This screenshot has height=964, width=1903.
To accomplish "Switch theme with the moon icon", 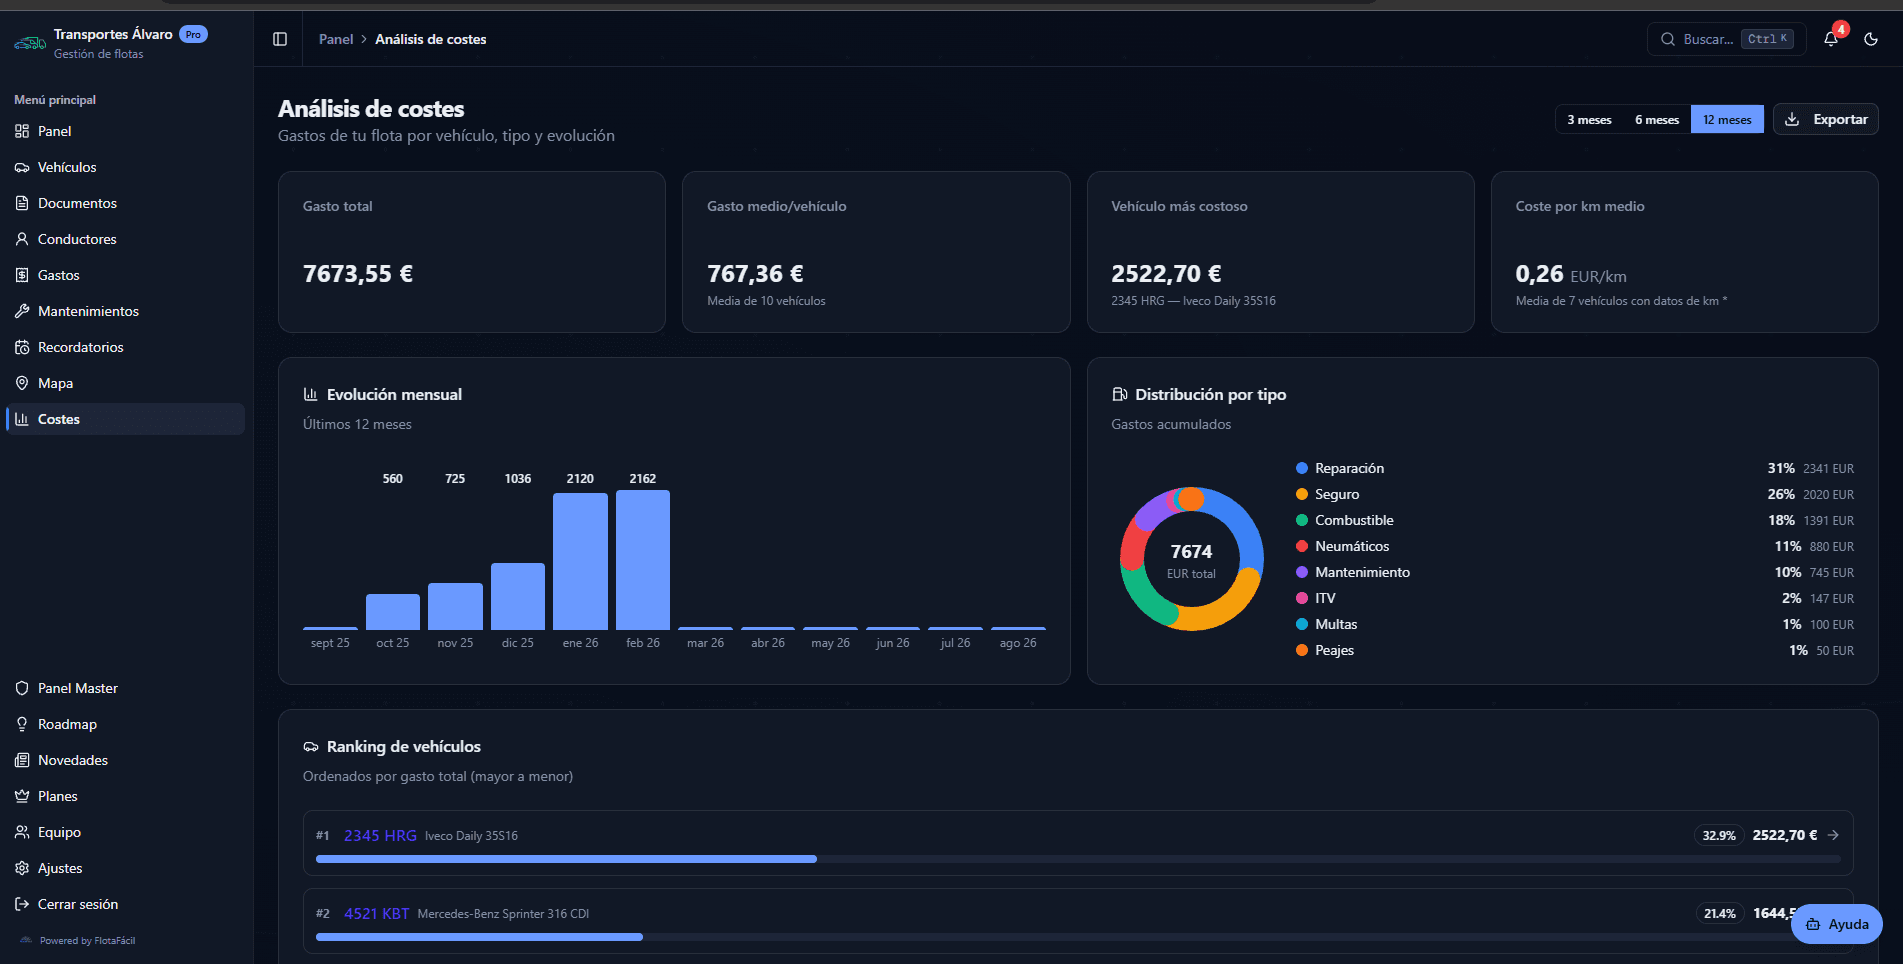I will [x=1871, y=39].
